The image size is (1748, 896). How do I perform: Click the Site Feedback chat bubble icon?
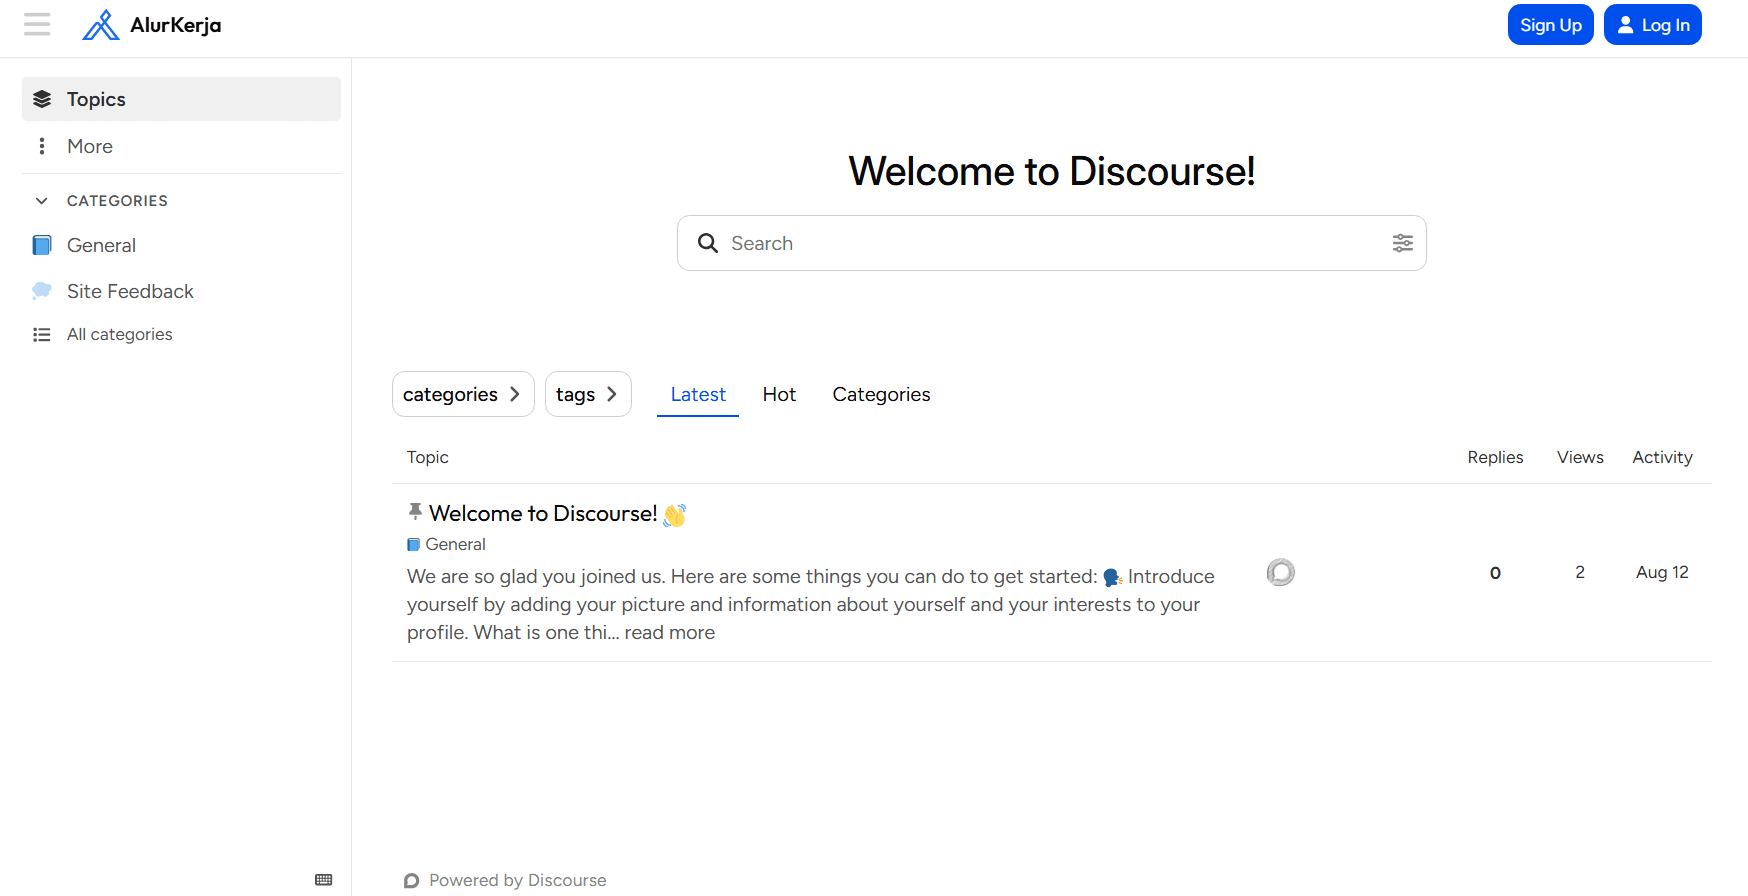click(x=42, y=291)
